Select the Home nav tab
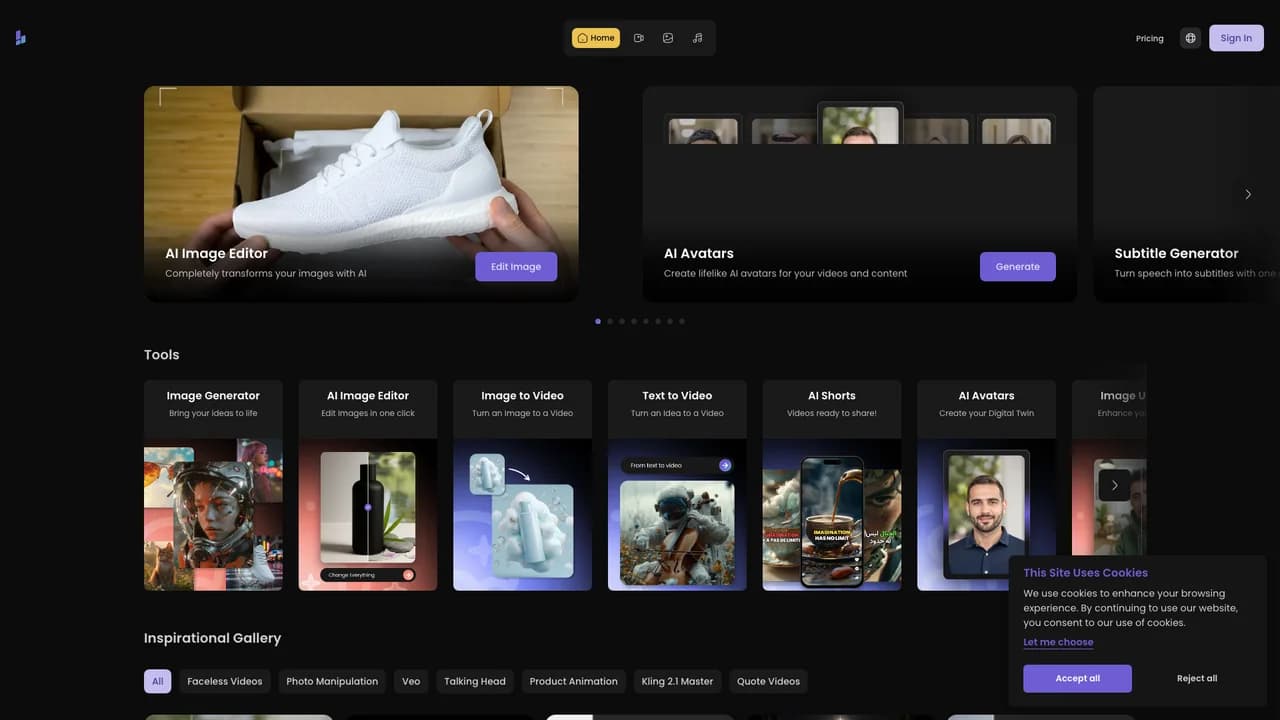The width and height of the screenshot is (1280, 720). [596, 38]
